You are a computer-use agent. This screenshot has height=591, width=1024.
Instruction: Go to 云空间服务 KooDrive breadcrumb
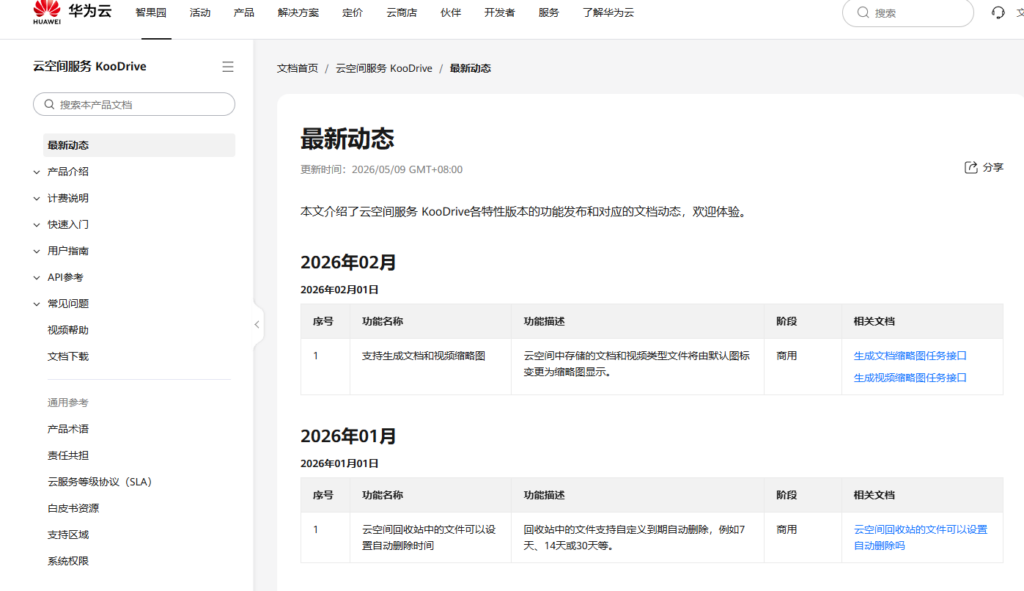click(x=384, y=68)
